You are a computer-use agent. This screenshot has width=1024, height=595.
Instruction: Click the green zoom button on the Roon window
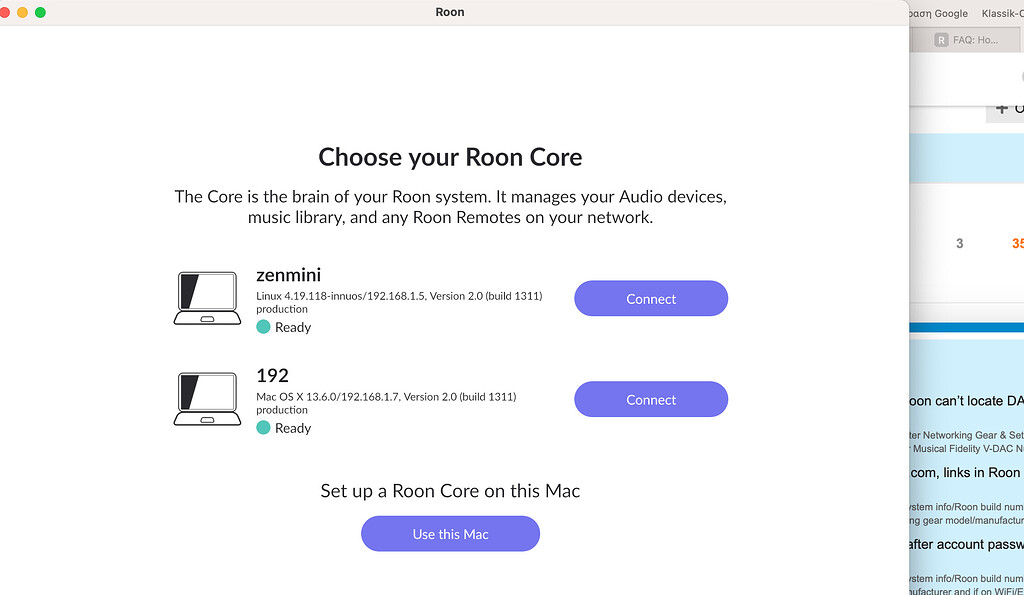[x=40, y=12]
